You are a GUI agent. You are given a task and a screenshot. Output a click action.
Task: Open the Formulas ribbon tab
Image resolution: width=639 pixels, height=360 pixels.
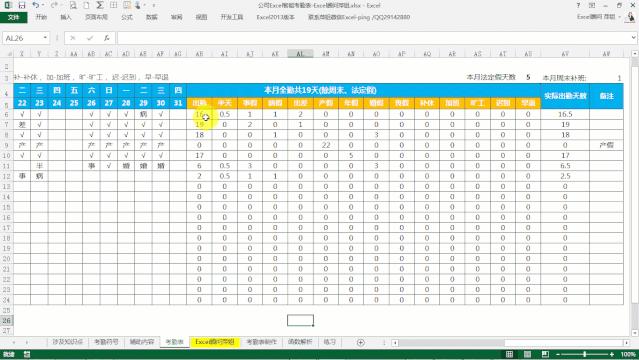(127, 17)
